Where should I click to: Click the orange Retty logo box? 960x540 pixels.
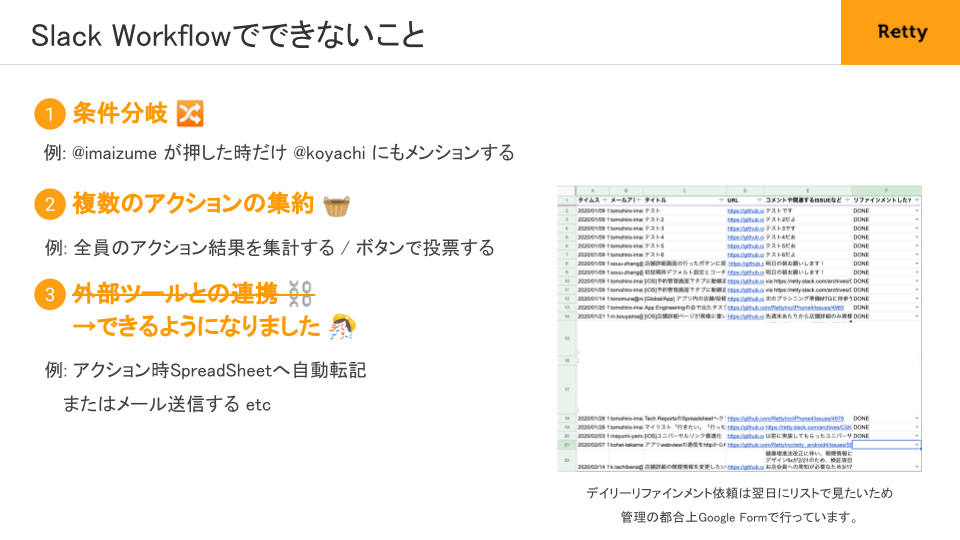click(900, 32)
